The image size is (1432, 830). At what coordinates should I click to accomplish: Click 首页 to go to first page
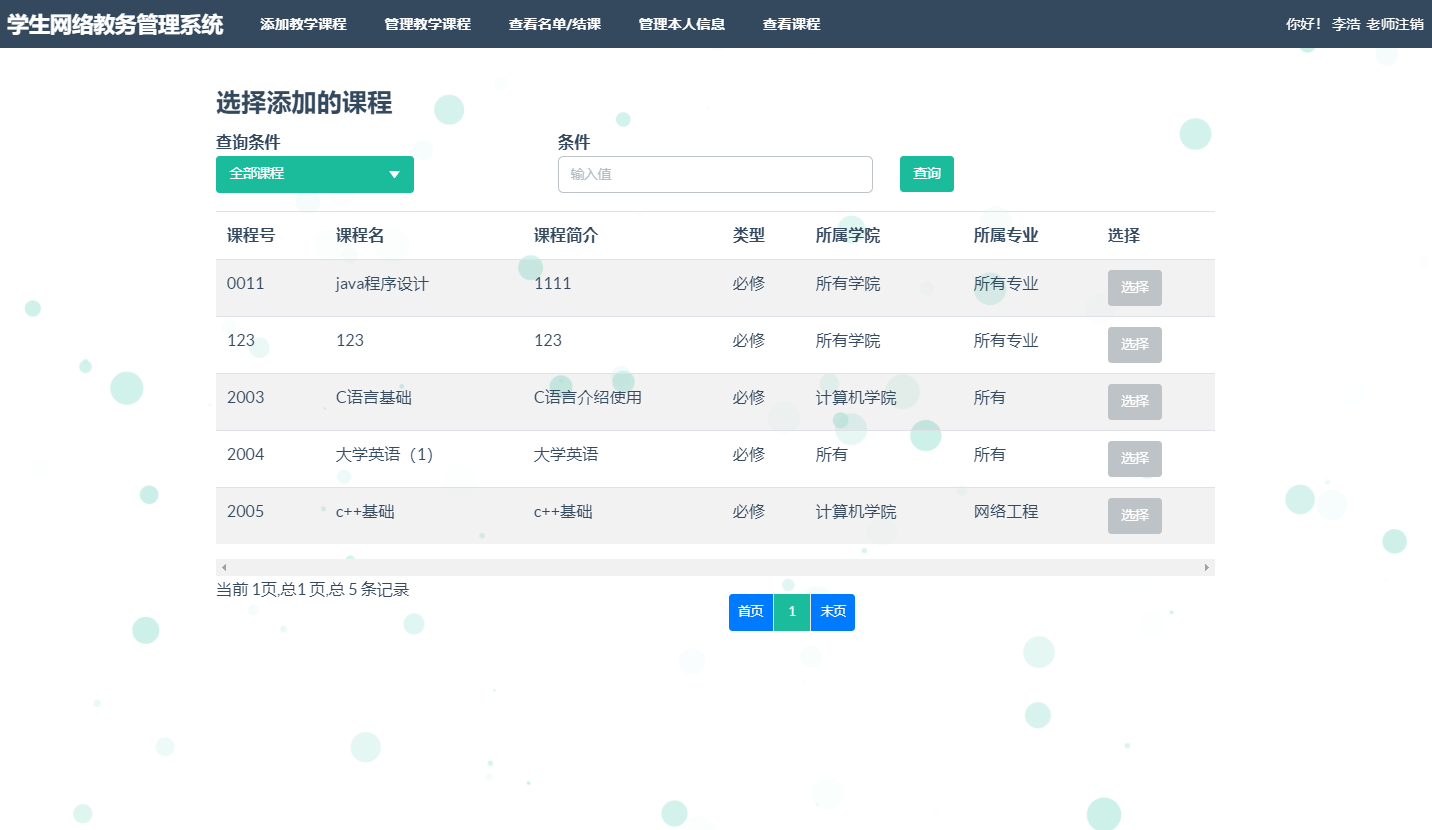tap(751, 612)
